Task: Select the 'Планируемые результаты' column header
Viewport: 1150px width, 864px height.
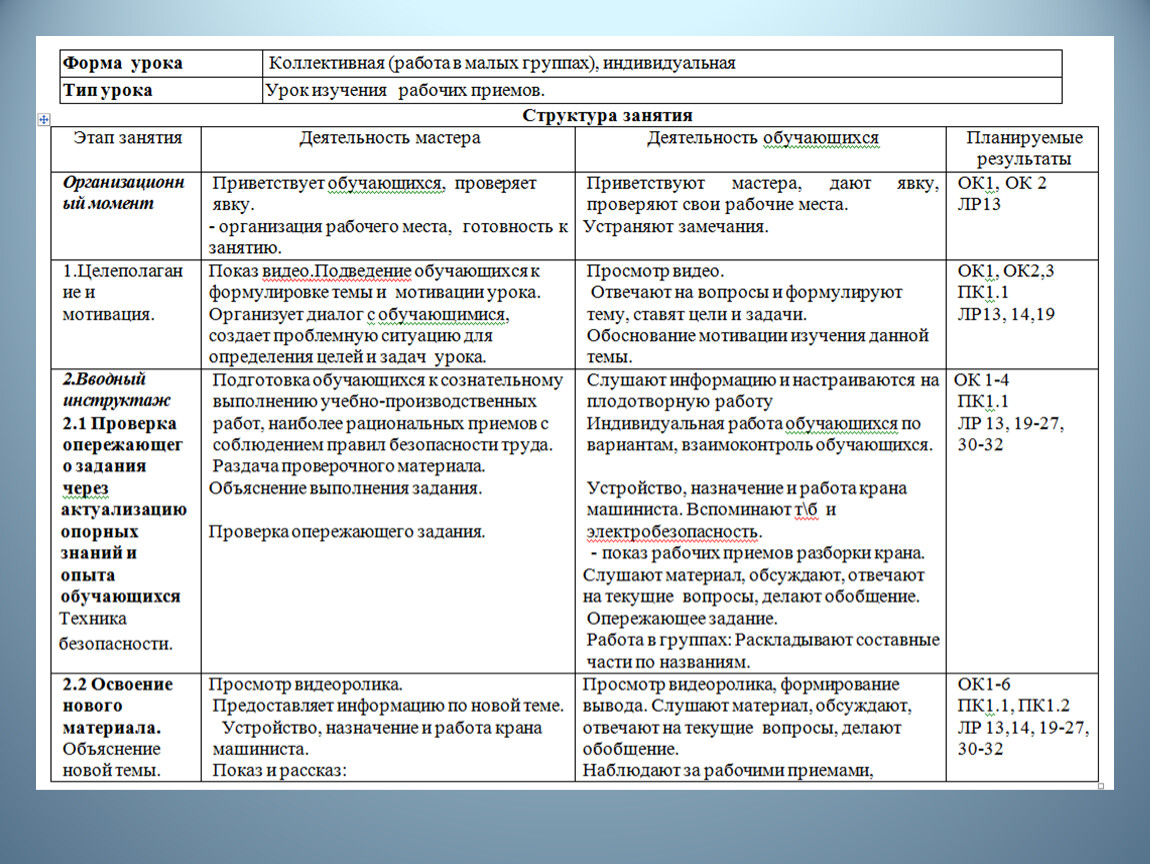Action: tap(1023, 149)
